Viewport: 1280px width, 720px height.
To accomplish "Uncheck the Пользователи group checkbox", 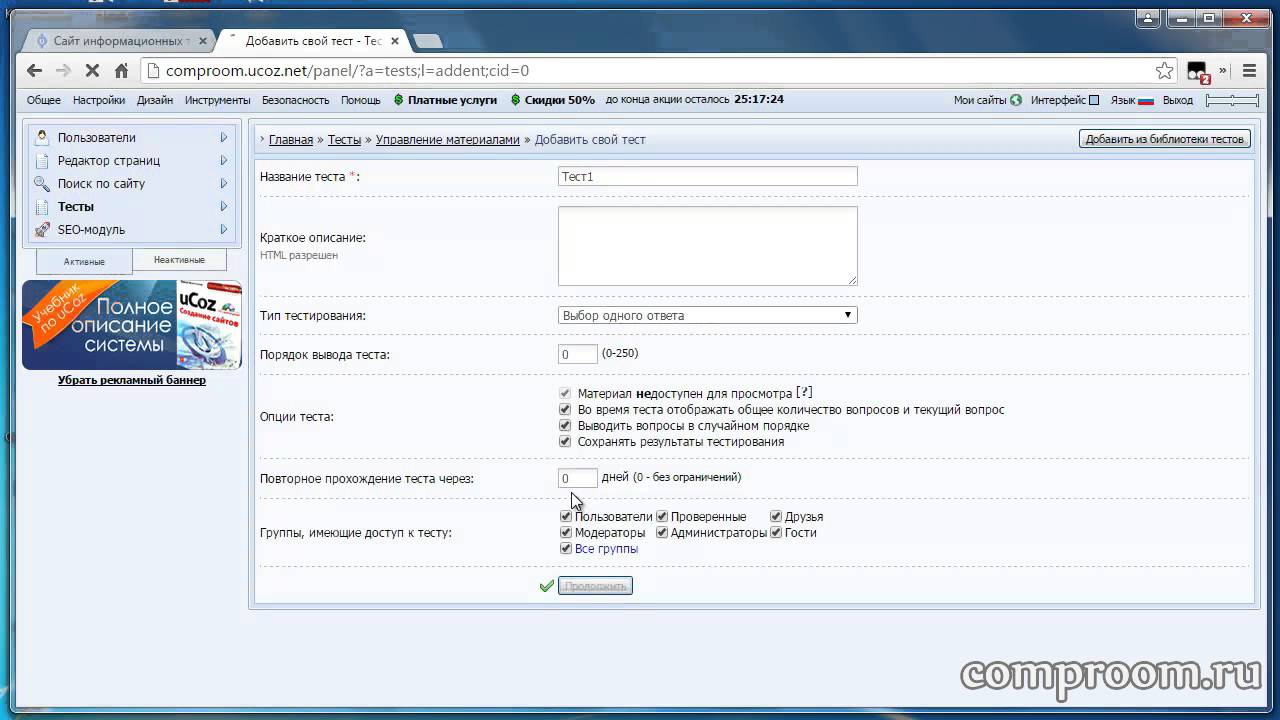I will 566,517.
